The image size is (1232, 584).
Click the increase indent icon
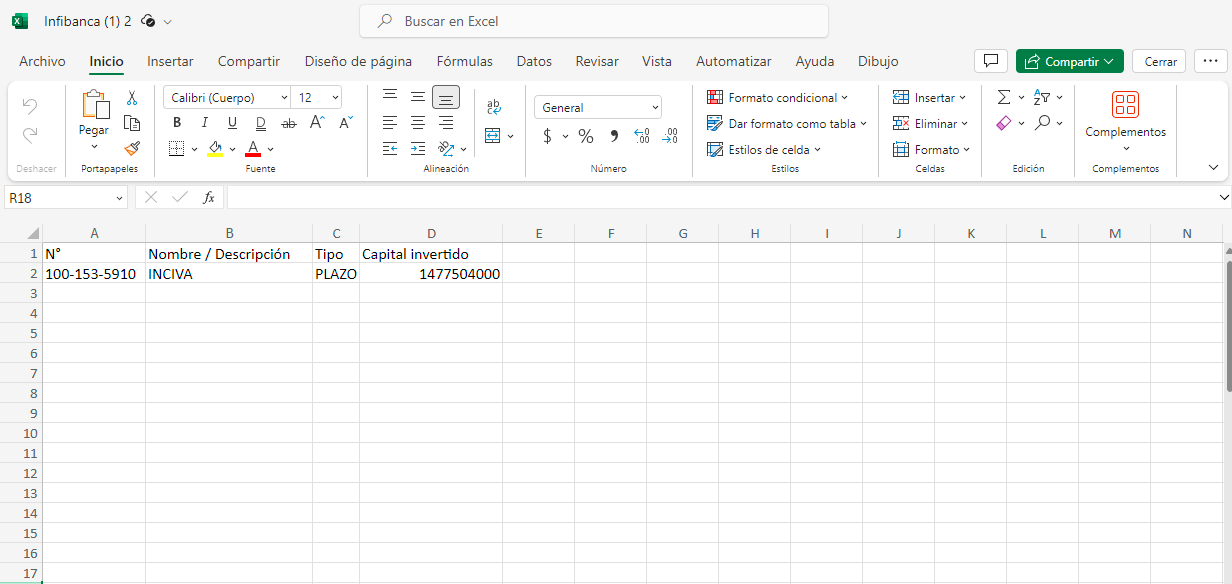[x=418, y=149]
